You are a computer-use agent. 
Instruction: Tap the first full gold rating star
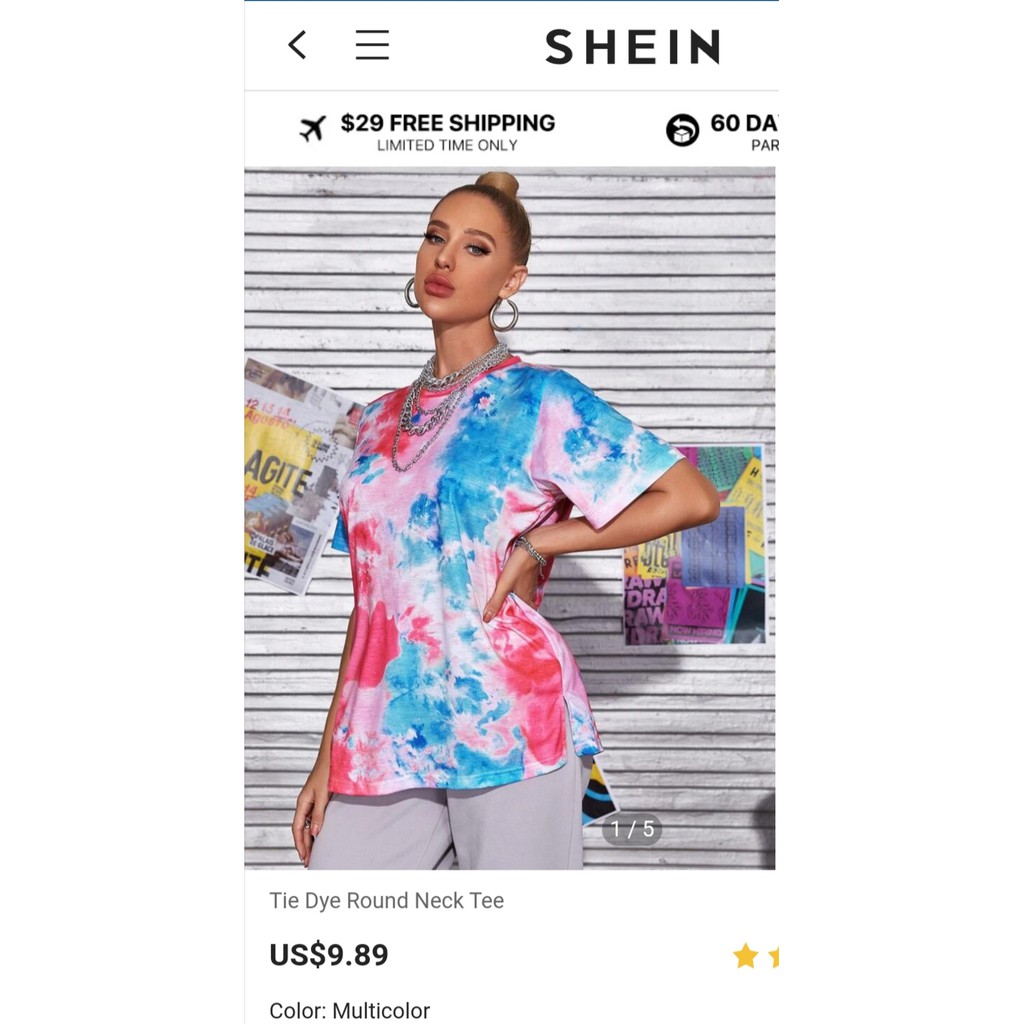pyautogui.click(x=745, y=956)
